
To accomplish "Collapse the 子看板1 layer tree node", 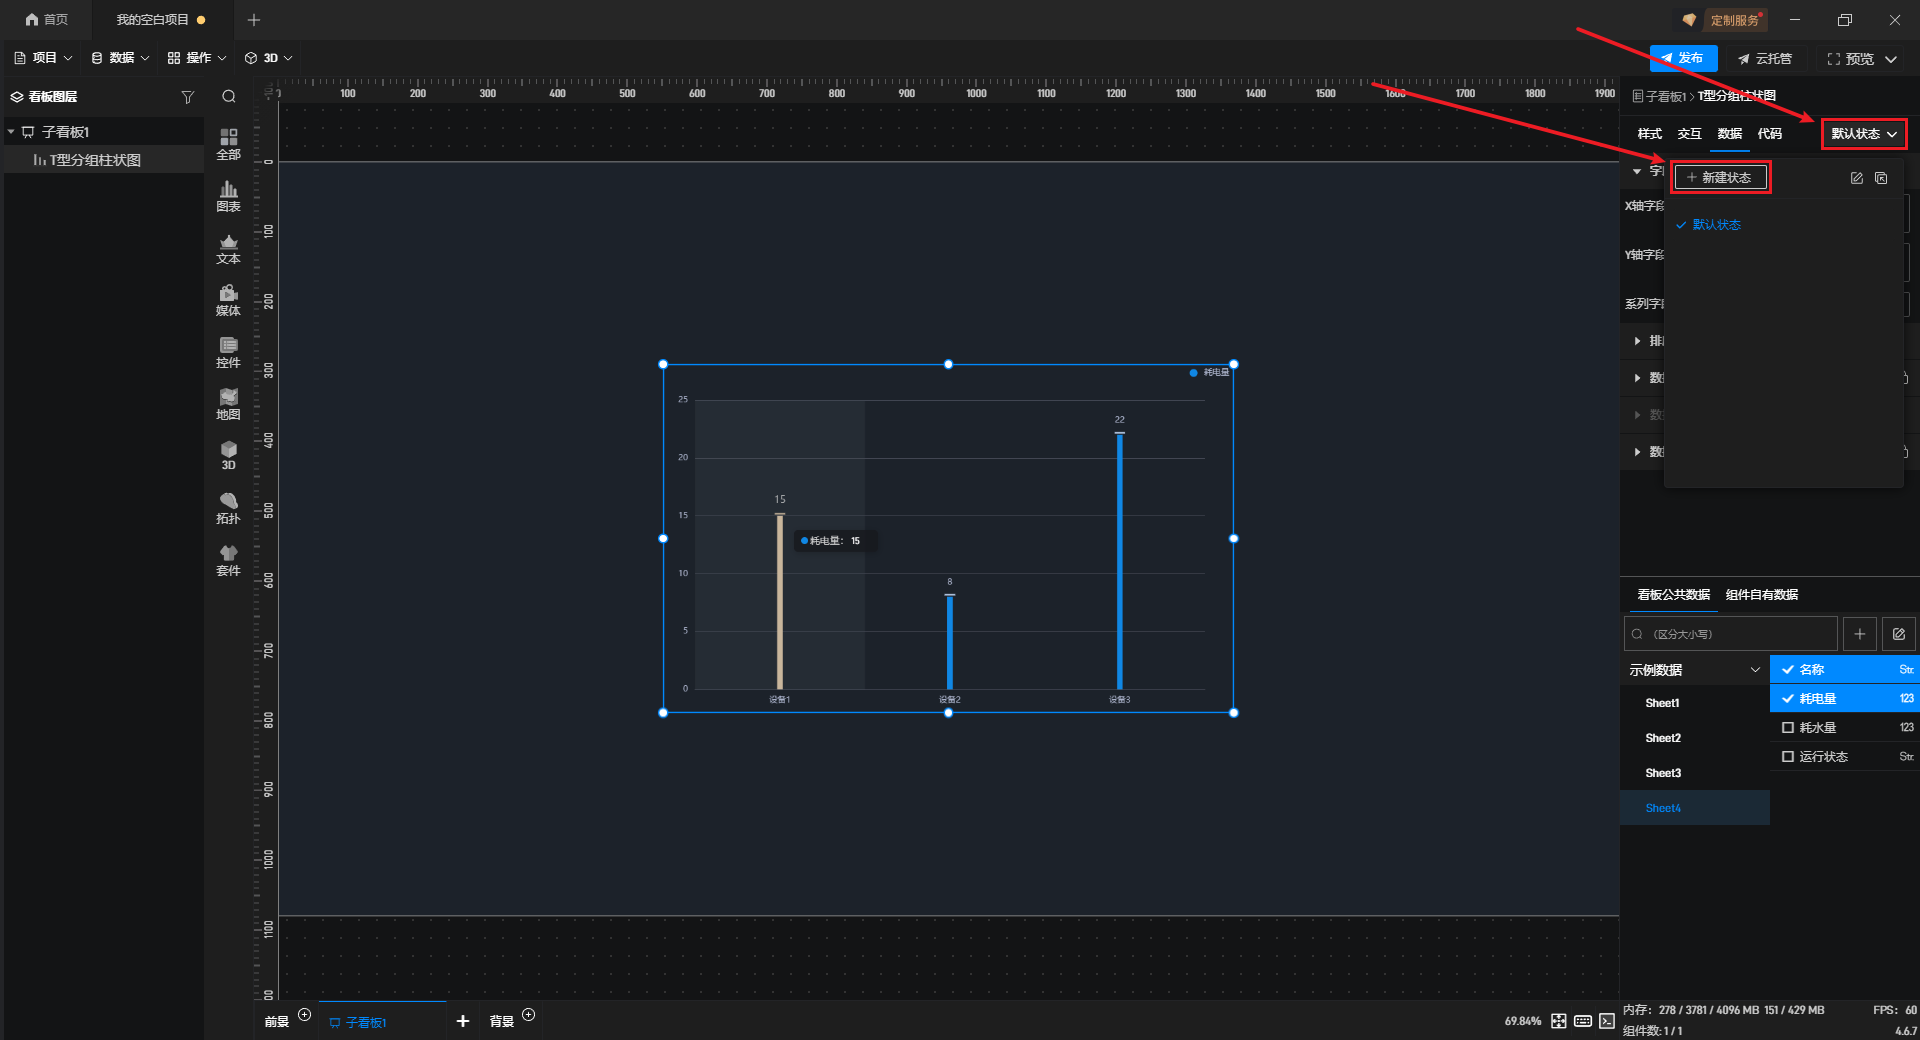I will pyautogui.click(x=11, y=132).
